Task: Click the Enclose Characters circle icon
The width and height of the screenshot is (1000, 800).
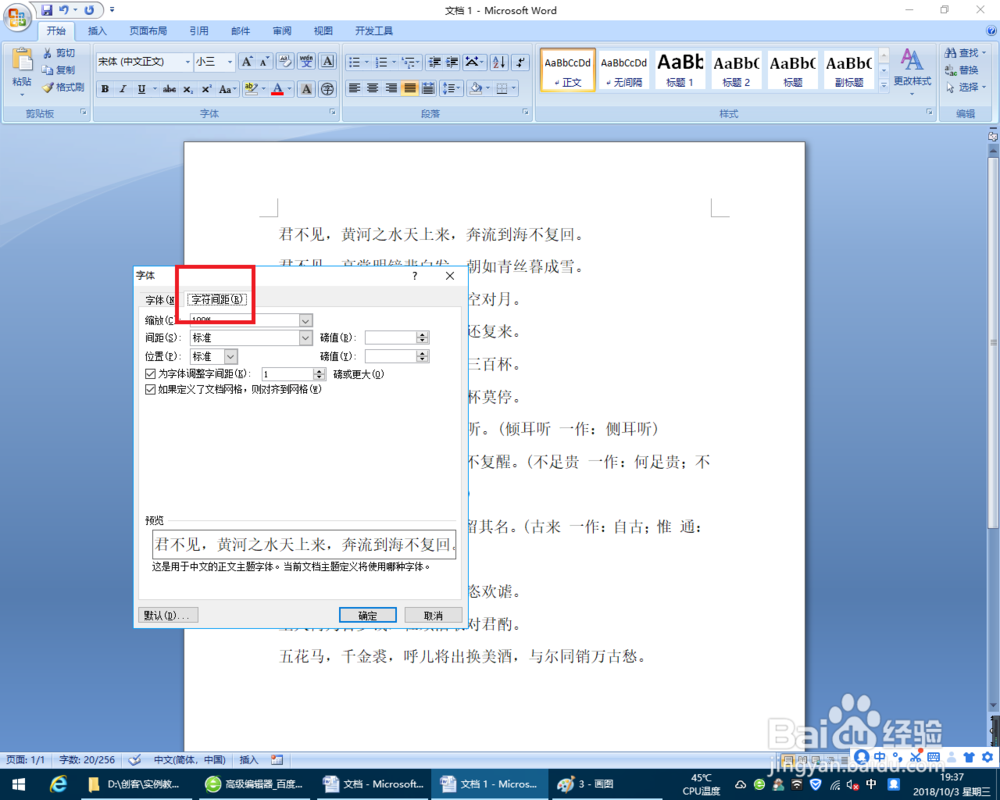Action: click(x=327, y=89)
